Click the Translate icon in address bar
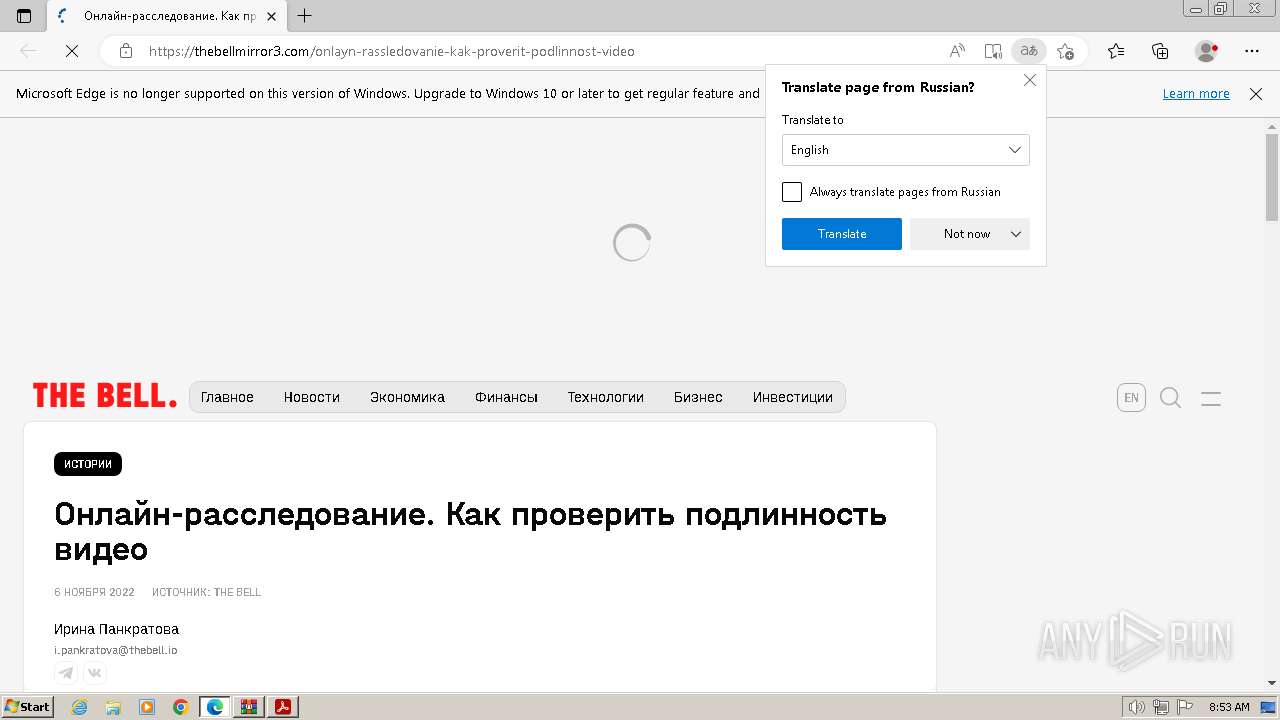 coord(1029,51)
